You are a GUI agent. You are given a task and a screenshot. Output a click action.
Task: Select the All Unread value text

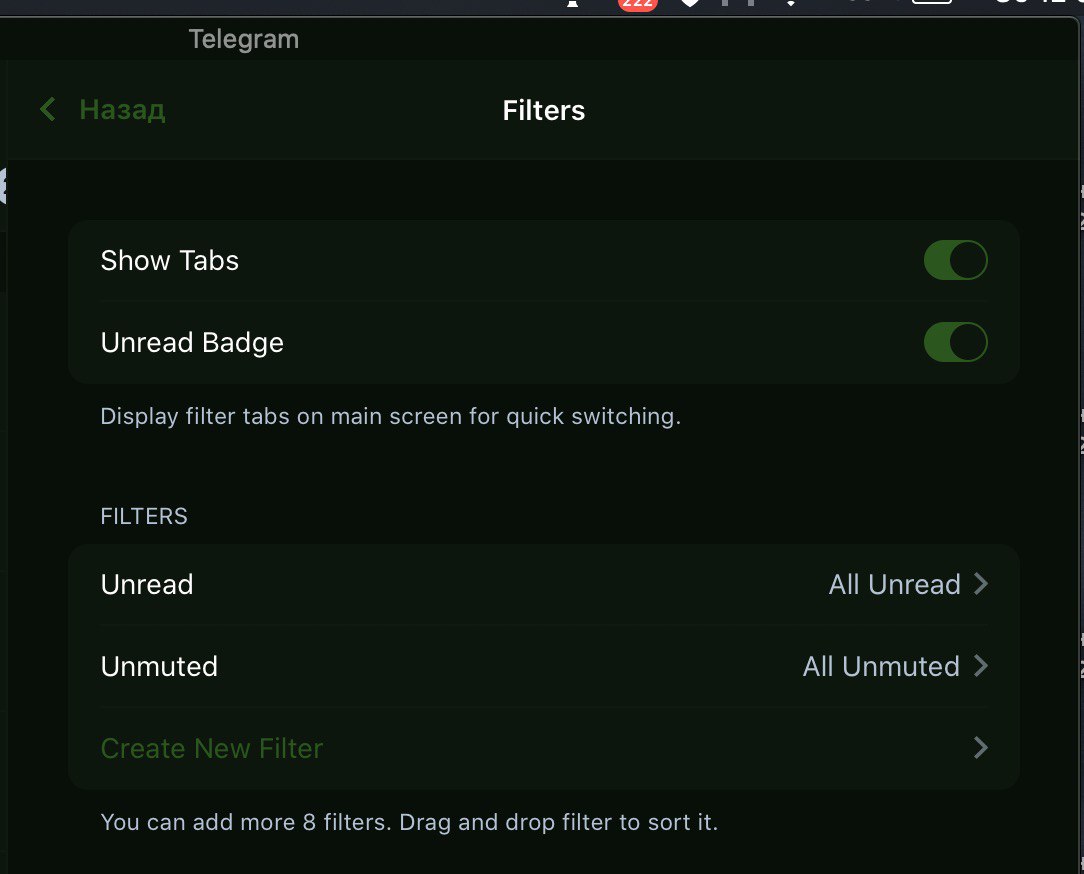coord(895,584)
